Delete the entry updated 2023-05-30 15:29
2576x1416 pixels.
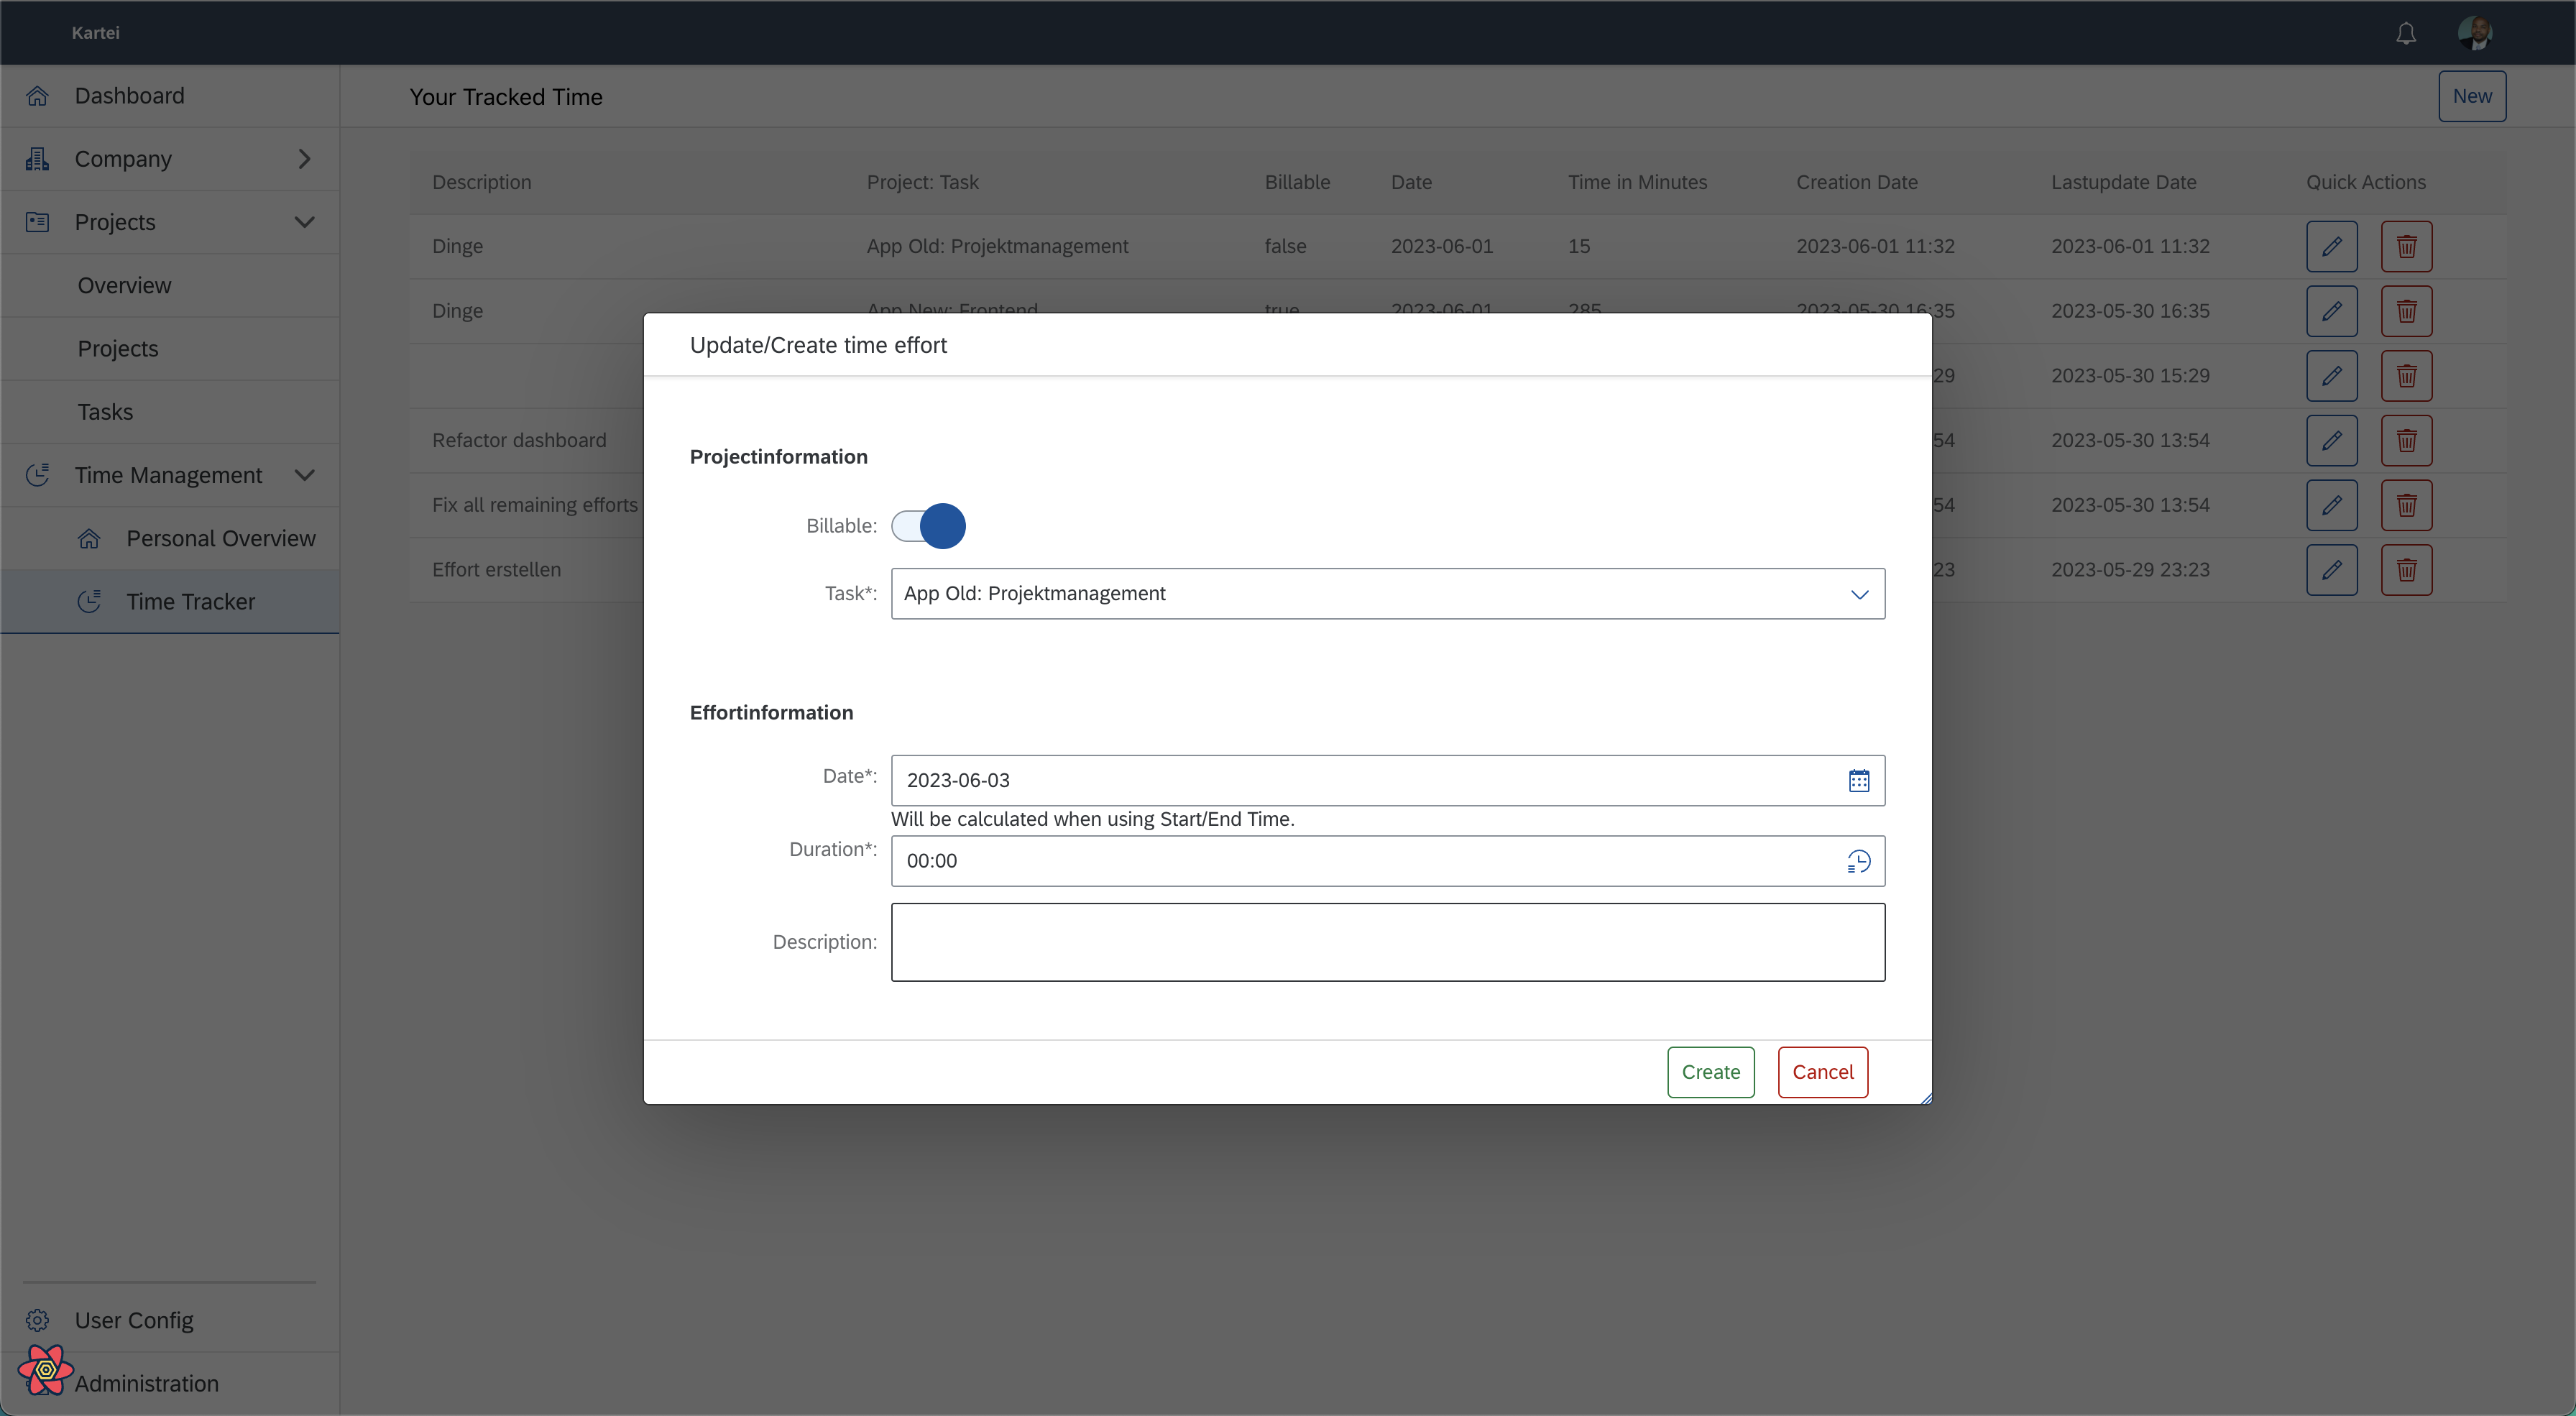coord(2406,376)
